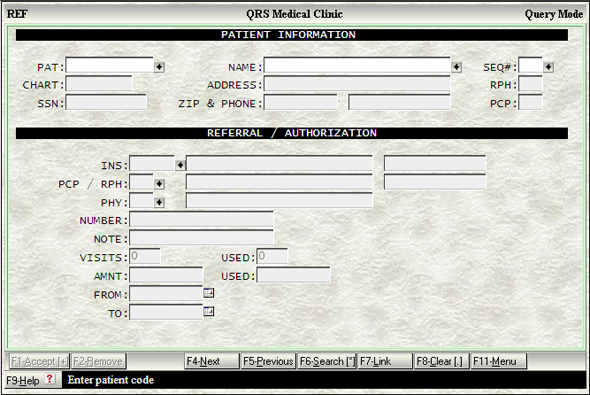The width and height of the screenshot is (590, 395).
Task: Click the USED visits field
Action: click(x=272, y=256)
